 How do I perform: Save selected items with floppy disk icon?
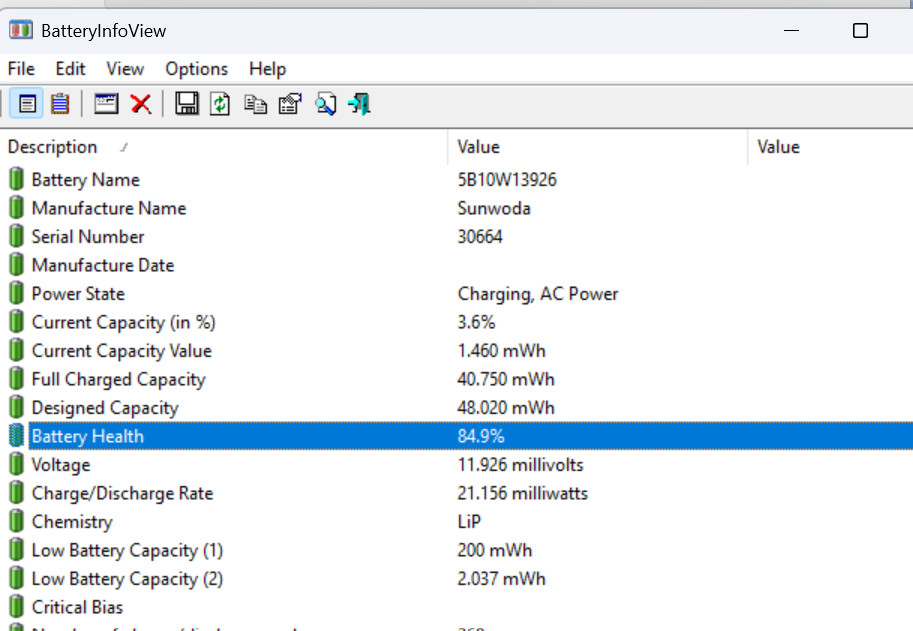[186, 103]
